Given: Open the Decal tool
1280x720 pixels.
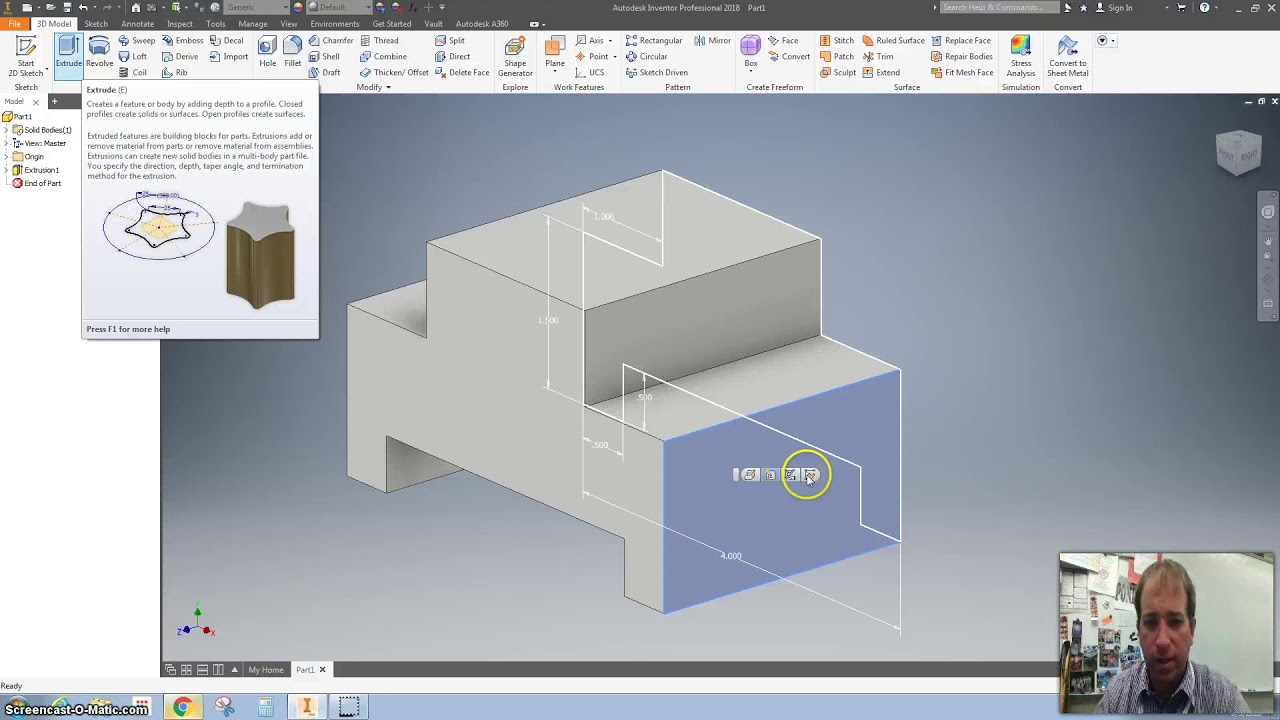Looking at the screenshot, I should pyautogui.click(x=227, y=41).
